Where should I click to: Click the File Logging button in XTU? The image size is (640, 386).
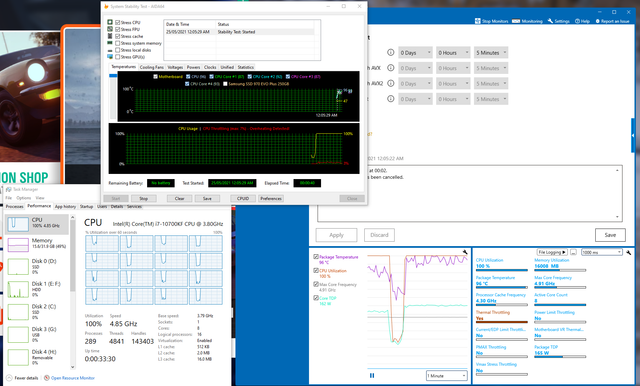pos(552,253)
